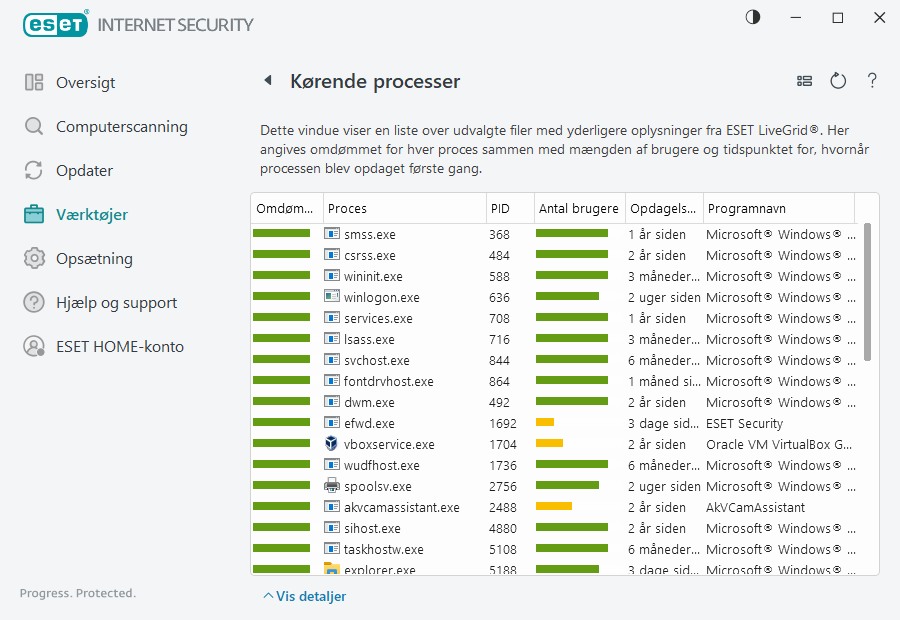
Task: Click the VirtualBox cube icon for vboxservice.exe
Action: tap(332, 444)
